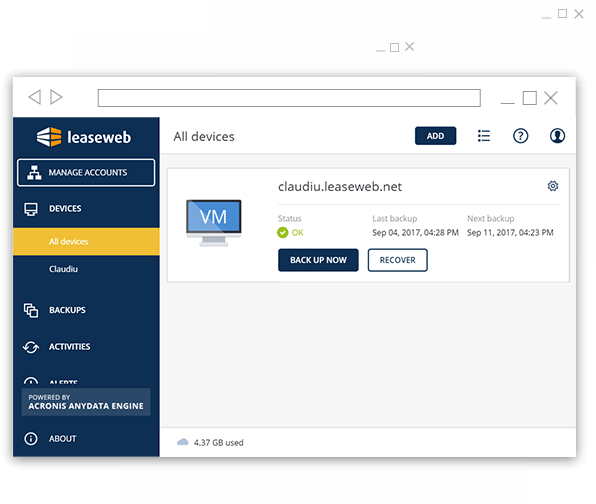Screen dimensions: 596x504
Task: Open the user account profile icon
Action: point(557,136)
